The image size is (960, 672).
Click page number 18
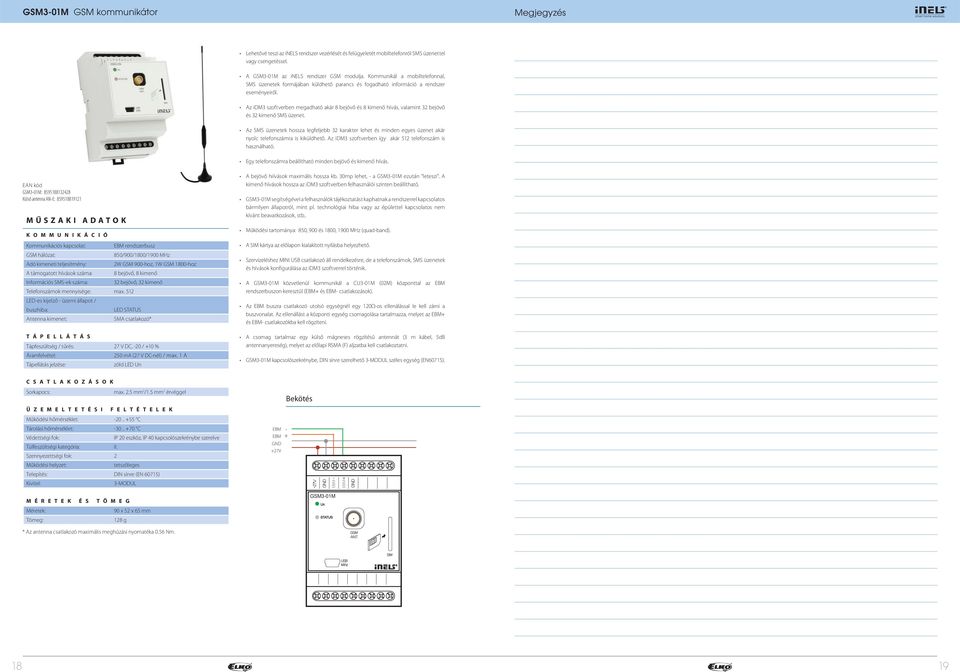point(17,665)
